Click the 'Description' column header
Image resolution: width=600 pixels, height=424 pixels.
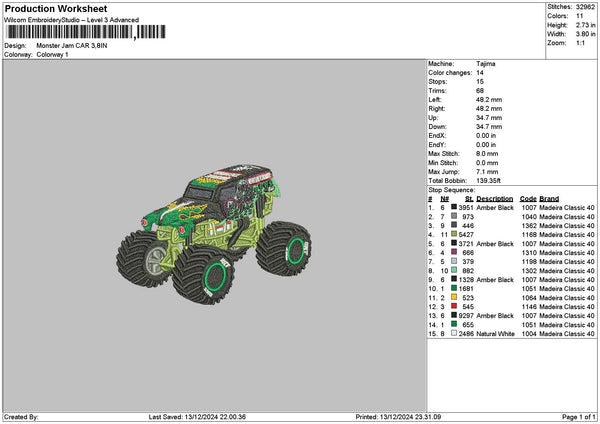click(495, 199)
